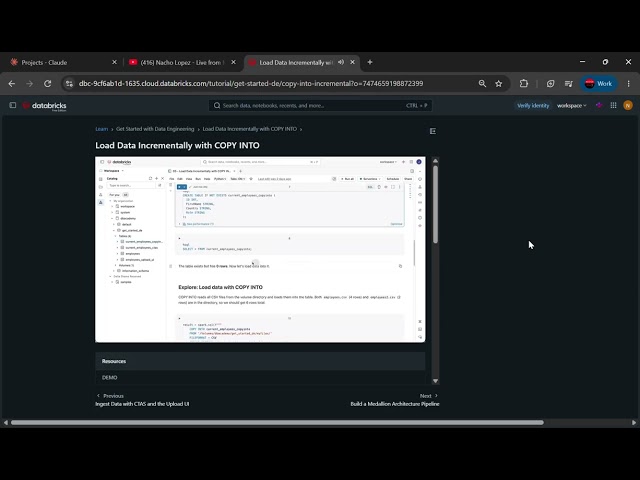640x480 pixels.
Task: Expand the information_schema tree node
Action: 114,271
